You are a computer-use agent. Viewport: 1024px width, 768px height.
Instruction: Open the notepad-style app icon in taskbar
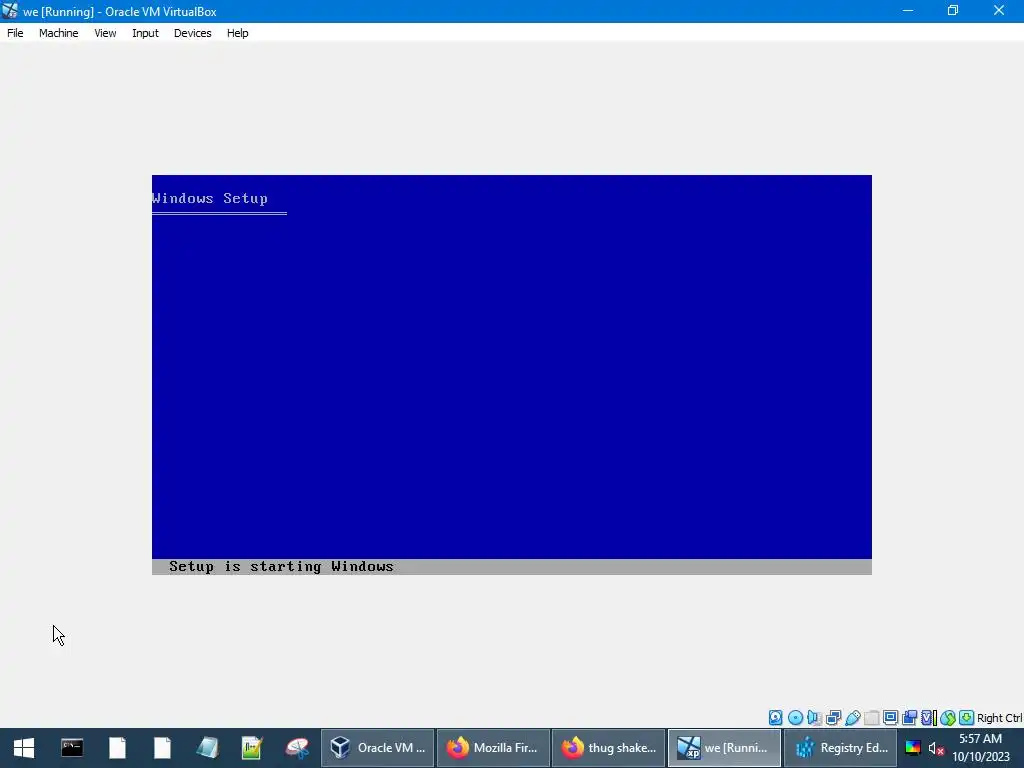[207, 748]
